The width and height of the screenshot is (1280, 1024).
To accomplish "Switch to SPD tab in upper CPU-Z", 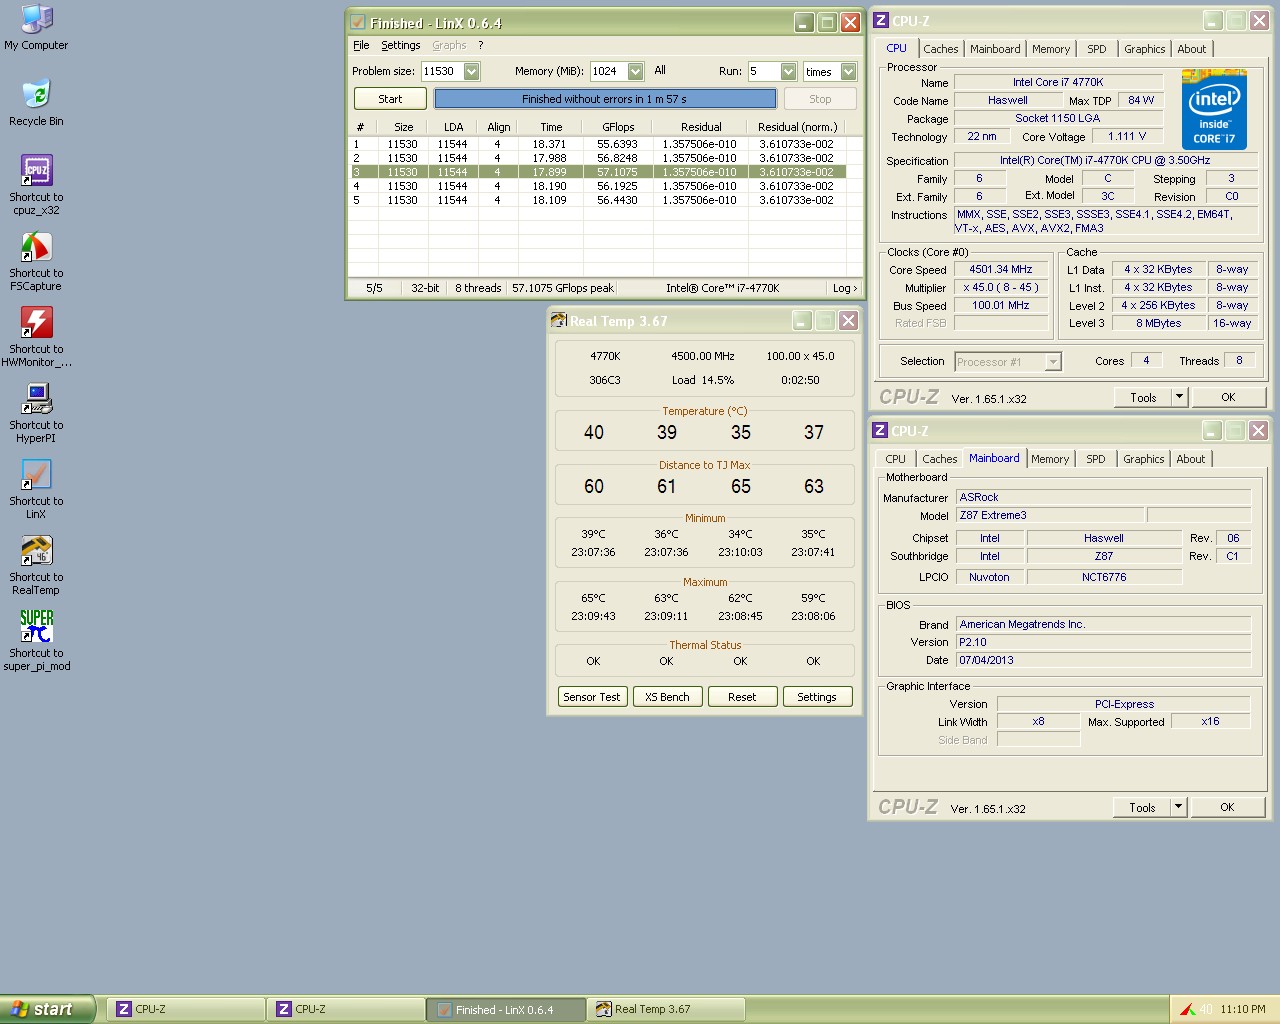I will pos(1097,49).
